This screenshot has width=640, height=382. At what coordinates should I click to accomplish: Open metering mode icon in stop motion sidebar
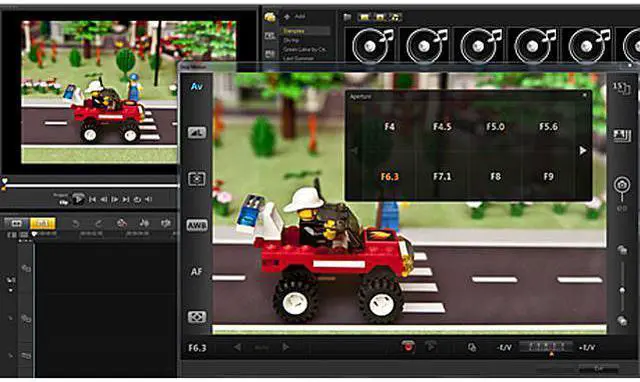click(197, 179)
